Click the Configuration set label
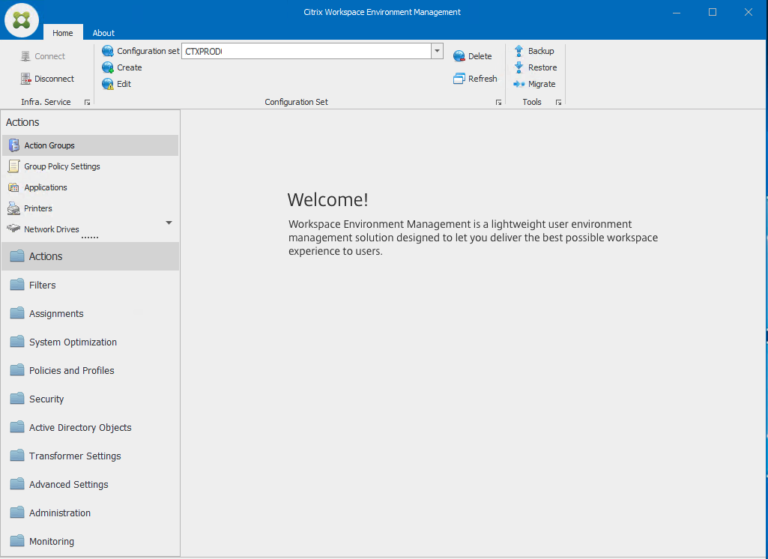This screenshot has width=768, height=559. click(148, 50)
